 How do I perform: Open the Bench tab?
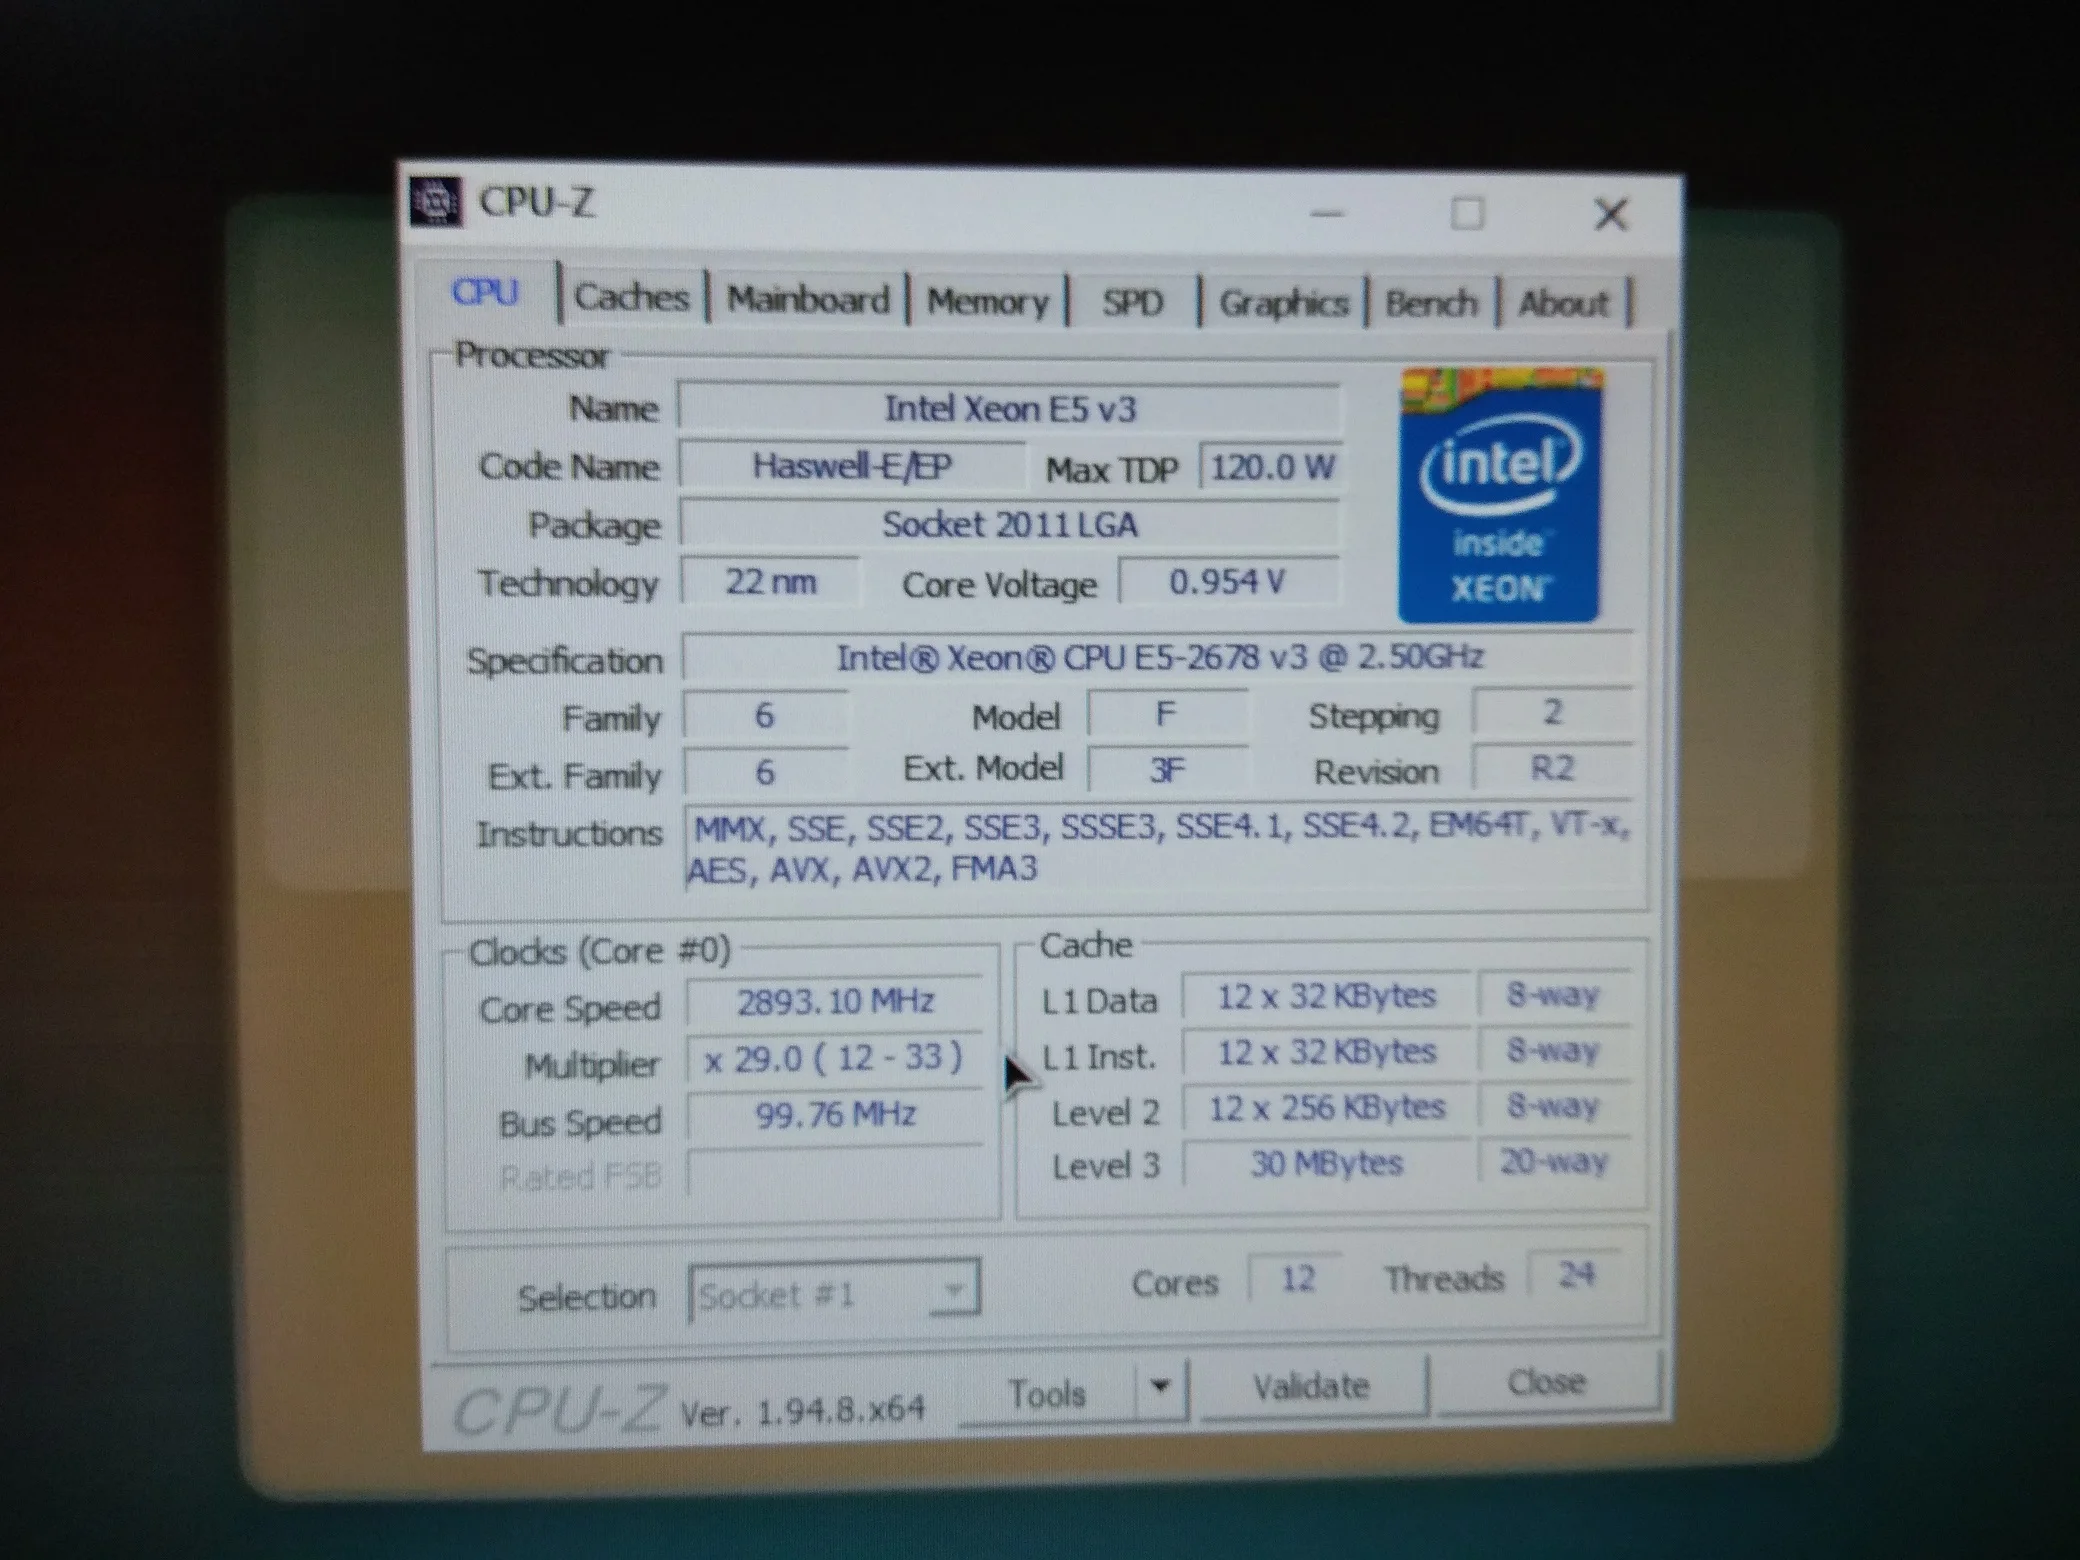tap(1430, 303)
